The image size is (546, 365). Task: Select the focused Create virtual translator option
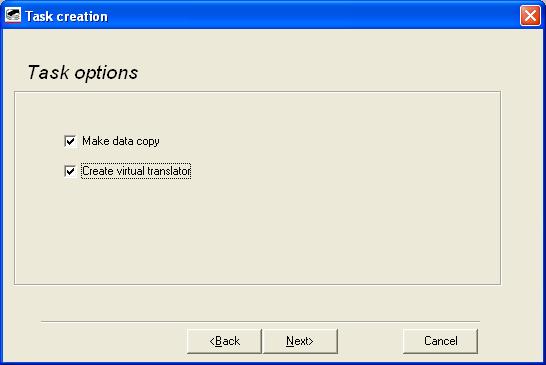[136, 171]
